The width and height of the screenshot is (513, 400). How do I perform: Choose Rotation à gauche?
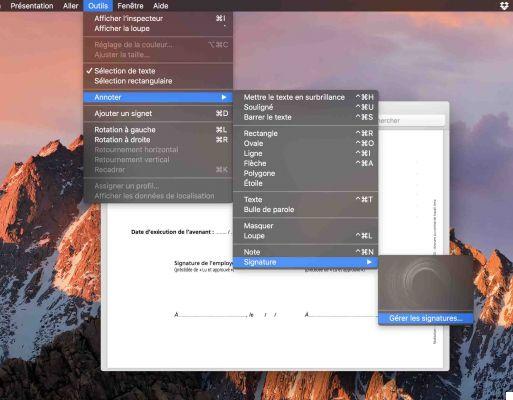[158, 130]
